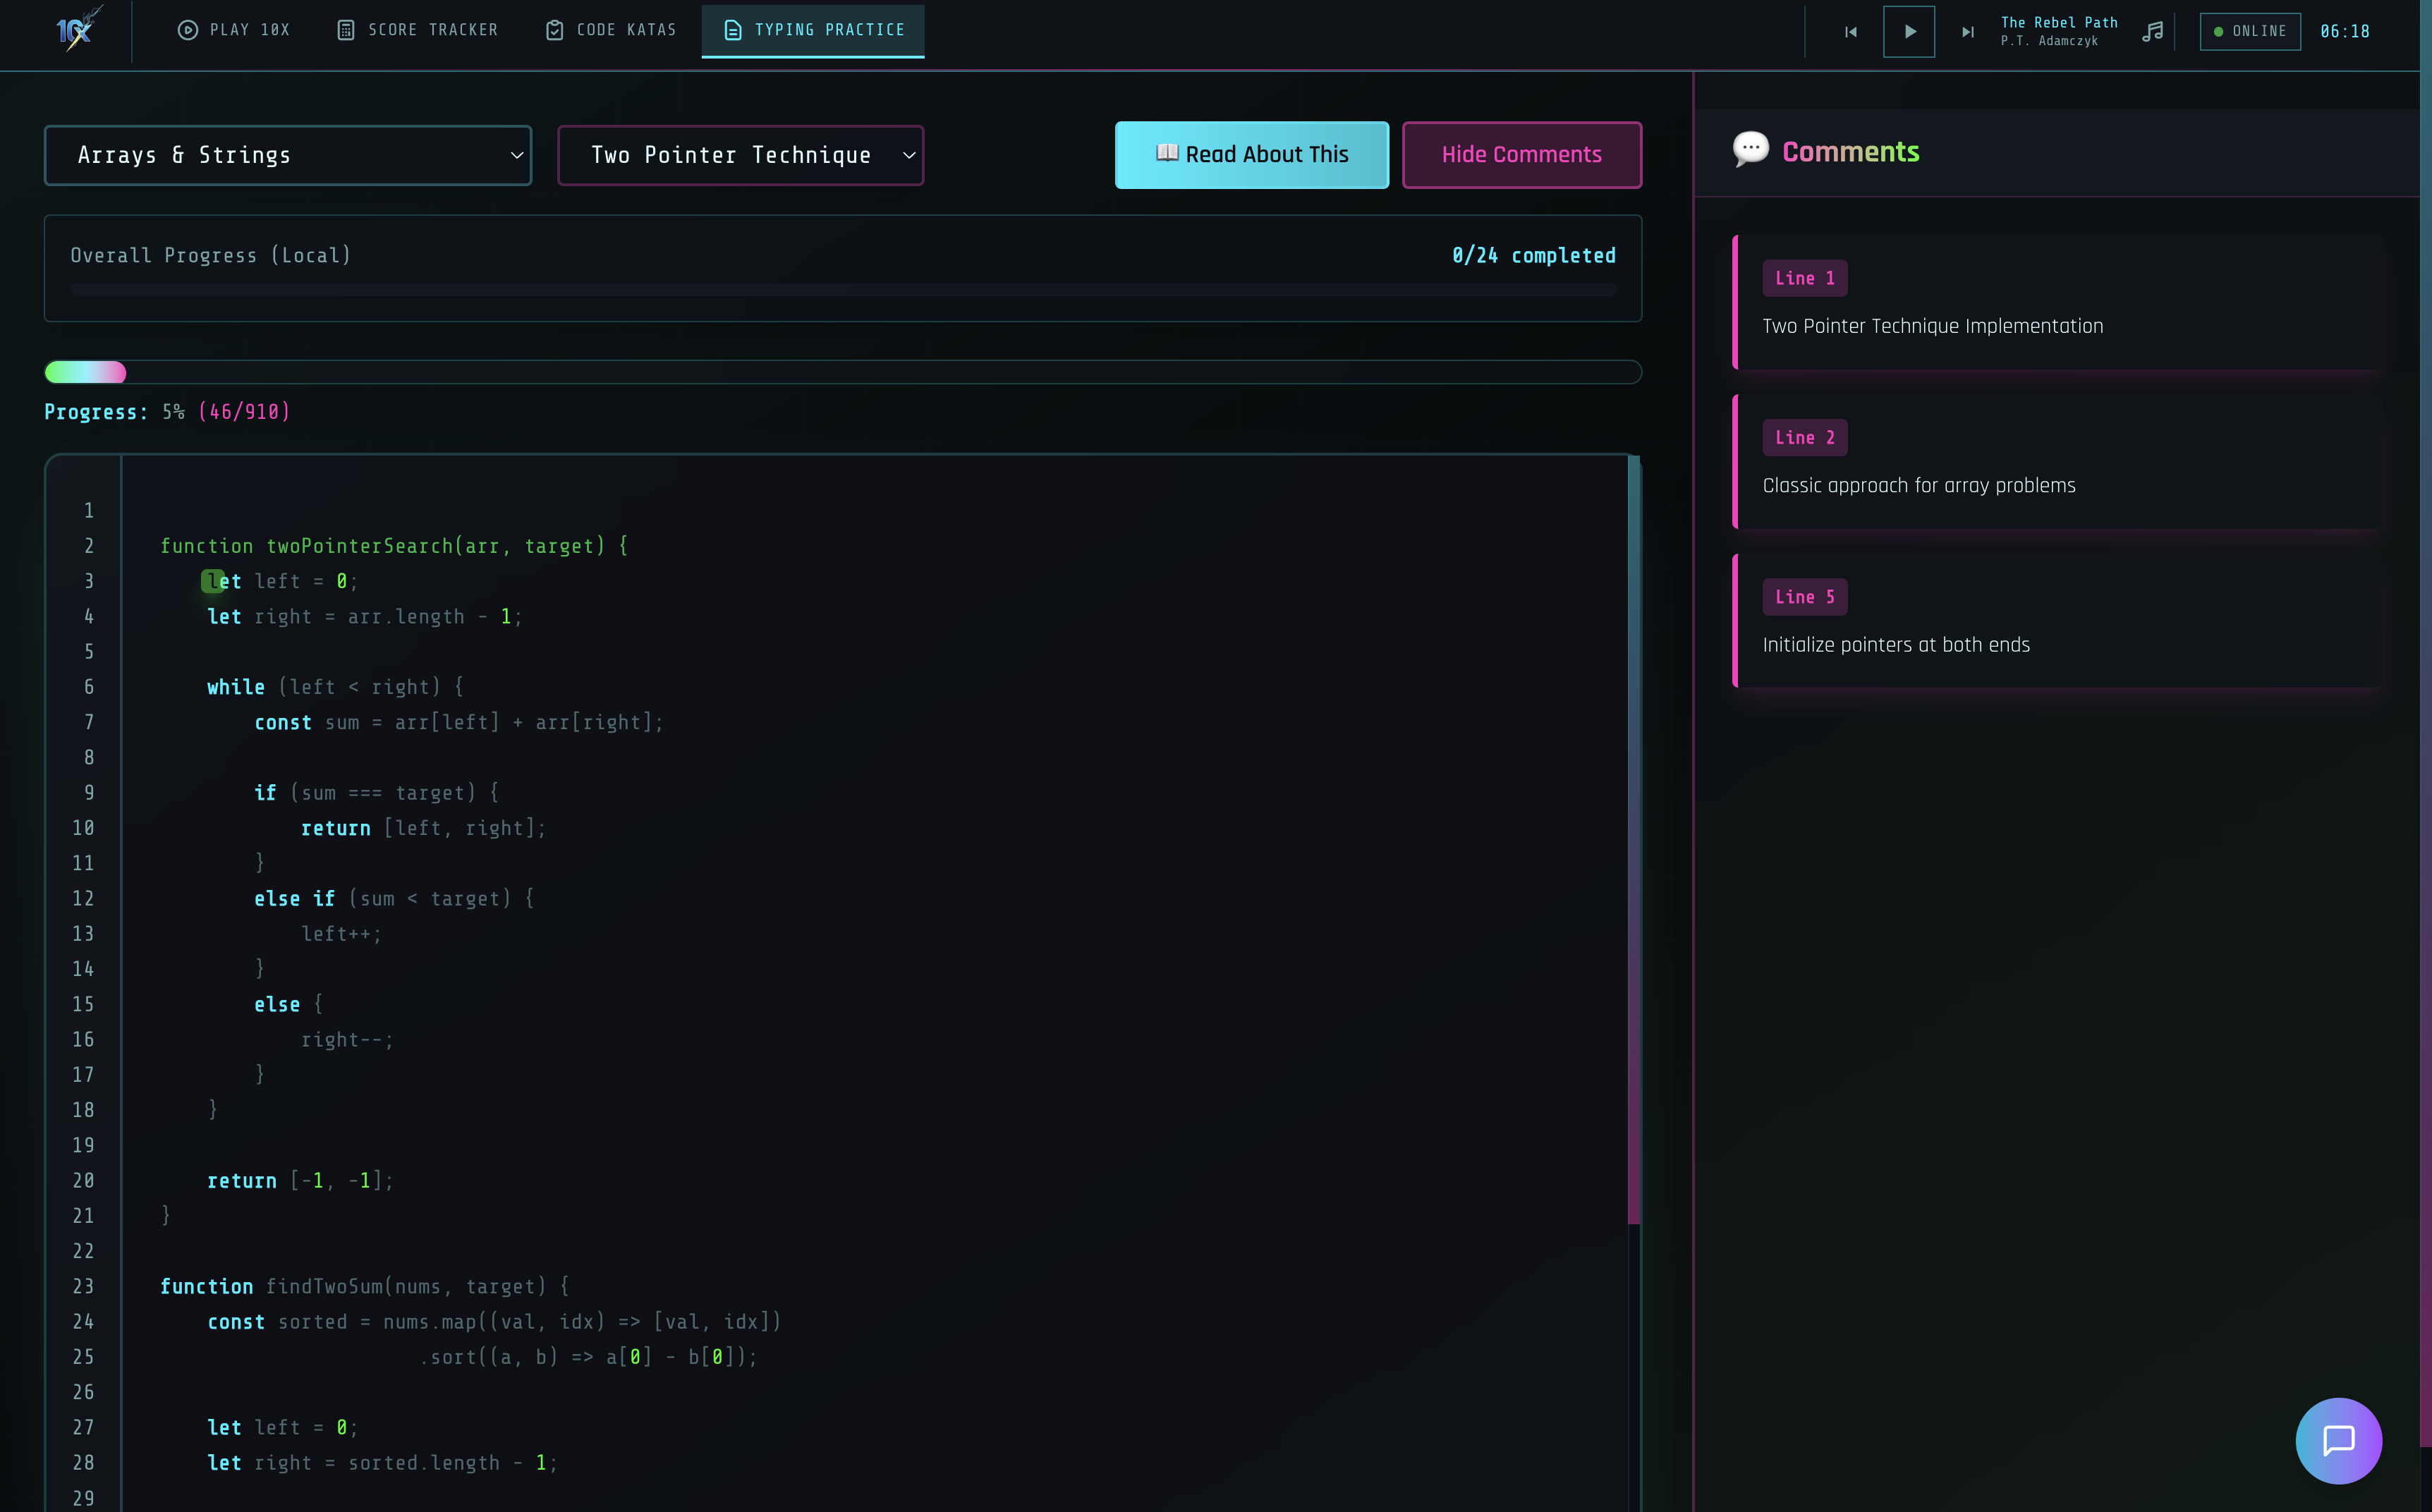
Task: Switch to the PLAY 10X tab
Action: [233, 30]
